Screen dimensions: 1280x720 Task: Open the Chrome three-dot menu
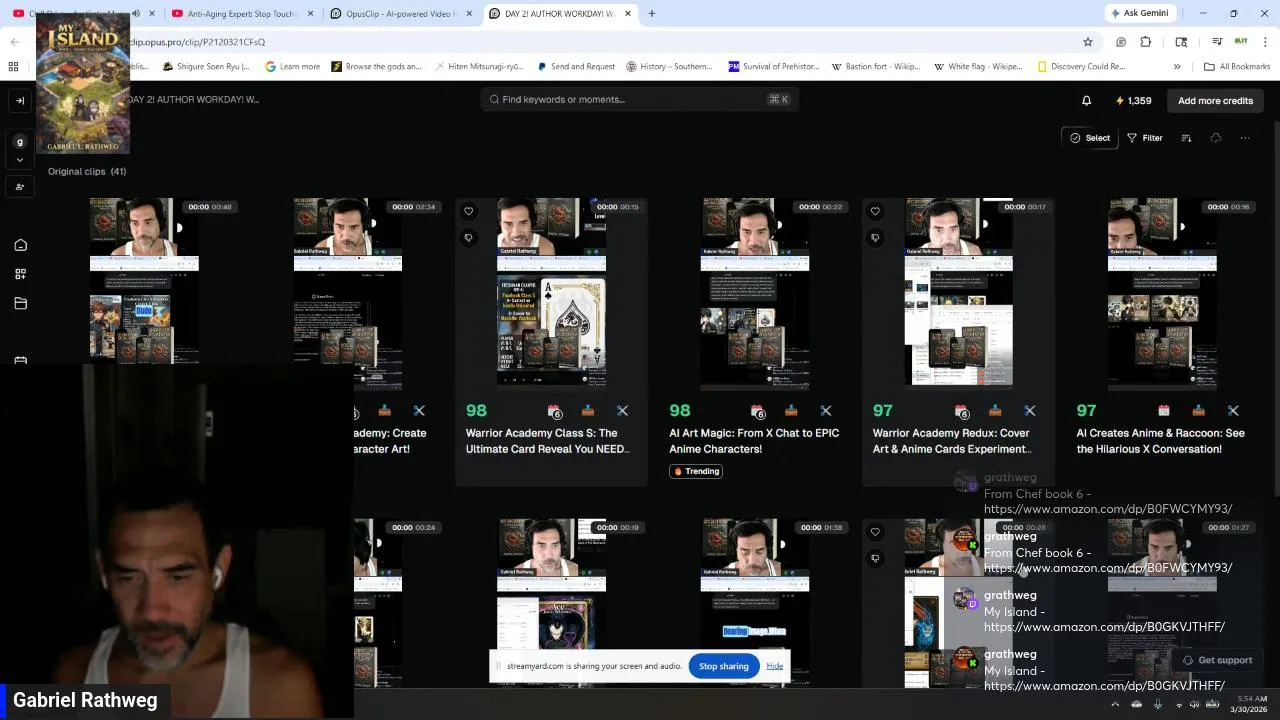pyautogui.click(x=1265, y=42)
